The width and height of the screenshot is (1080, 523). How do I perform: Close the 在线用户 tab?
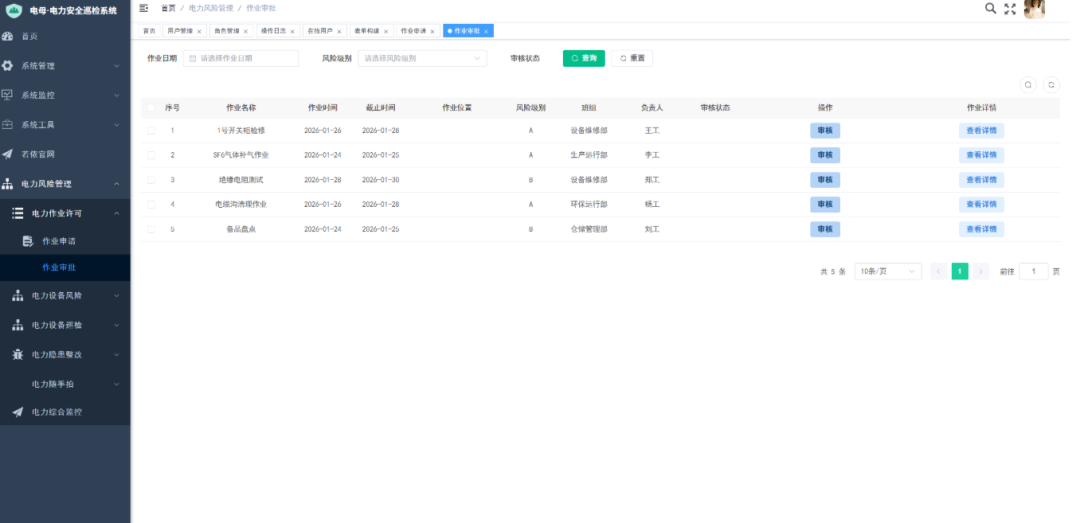pyautogui.click(x=339, y=32)
